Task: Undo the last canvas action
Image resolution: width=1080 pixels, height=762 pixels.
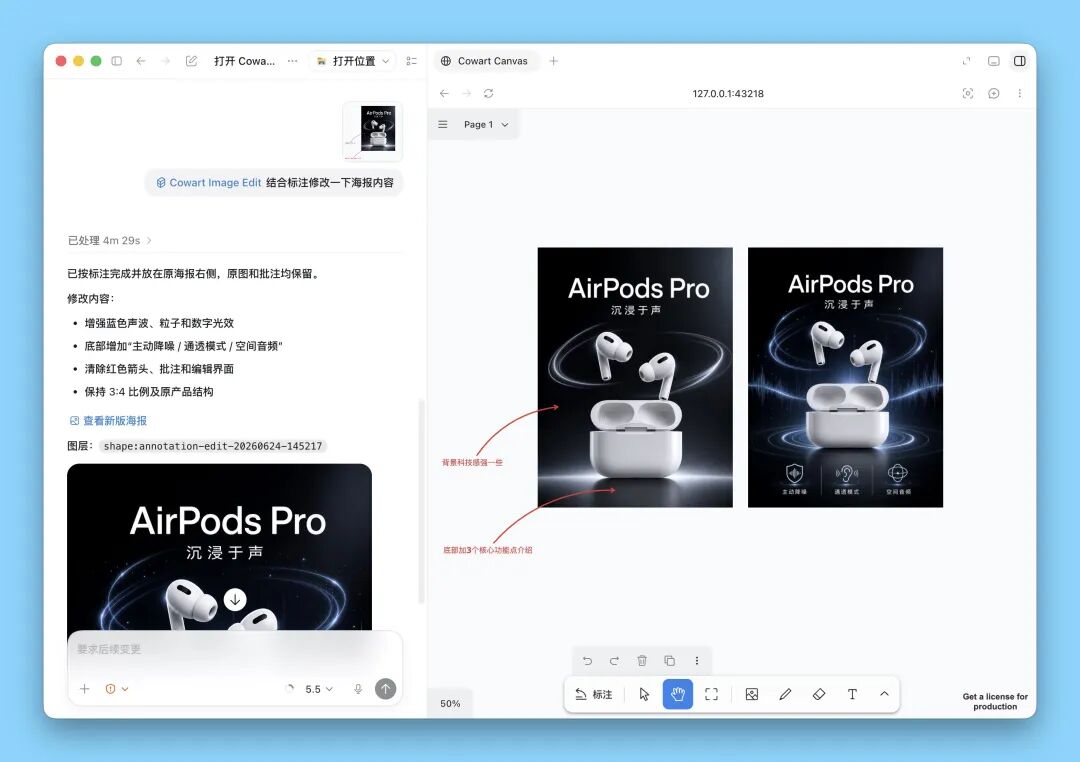Action: pyautogui.click(x=588, y=661)
